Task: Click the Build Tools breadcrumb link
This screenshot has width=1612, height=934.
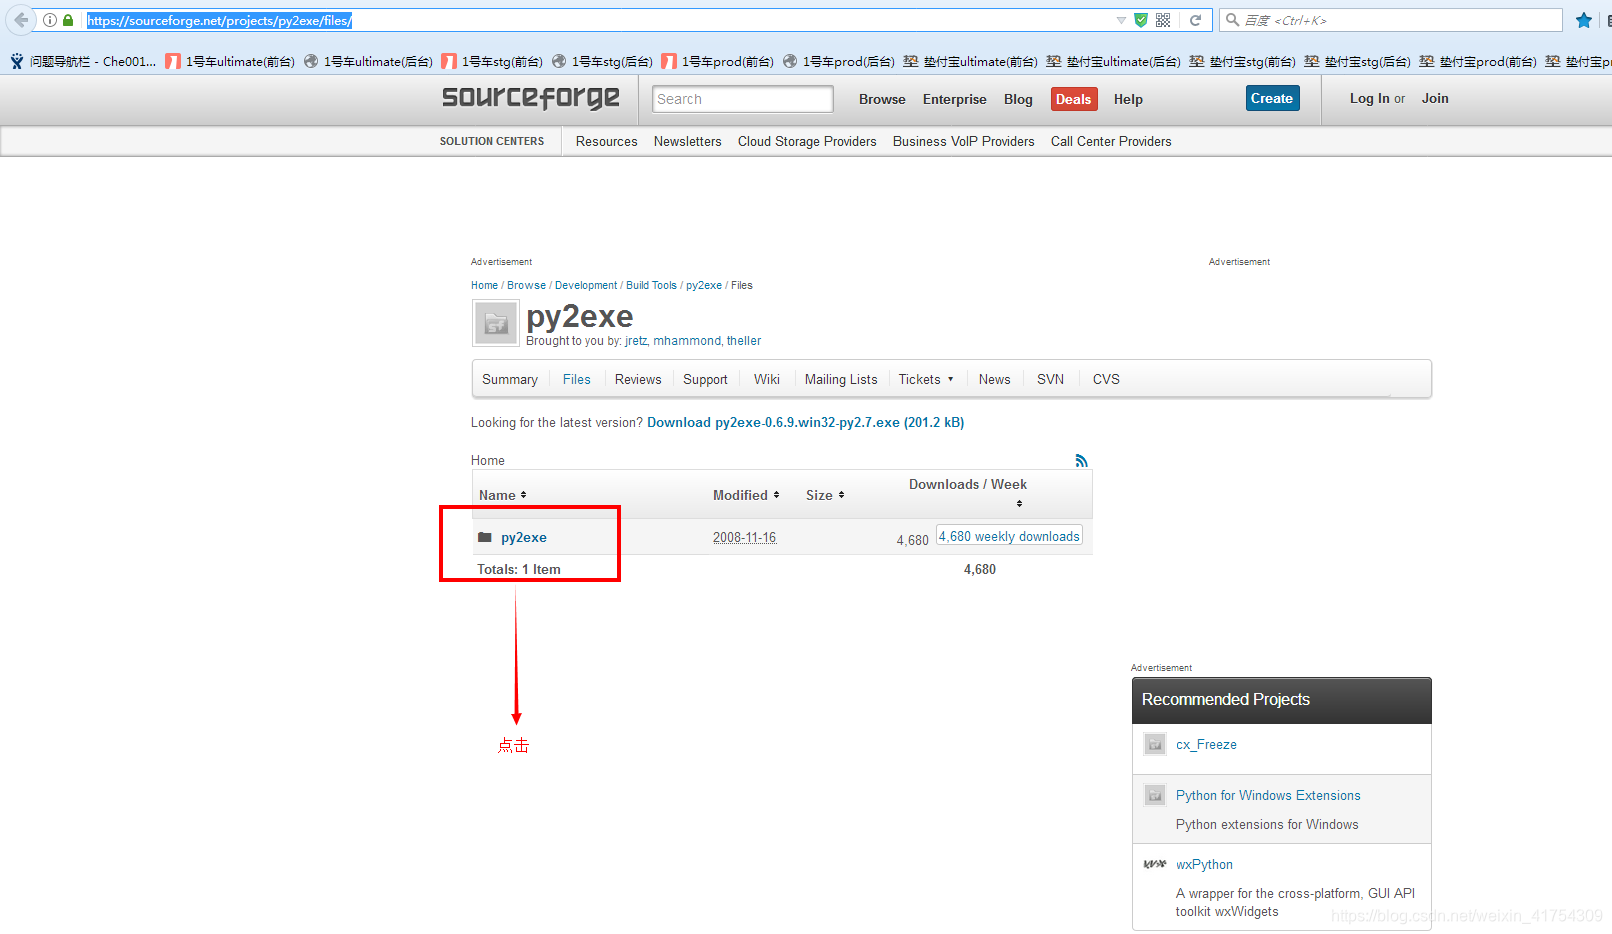Action: pos(651,285)
